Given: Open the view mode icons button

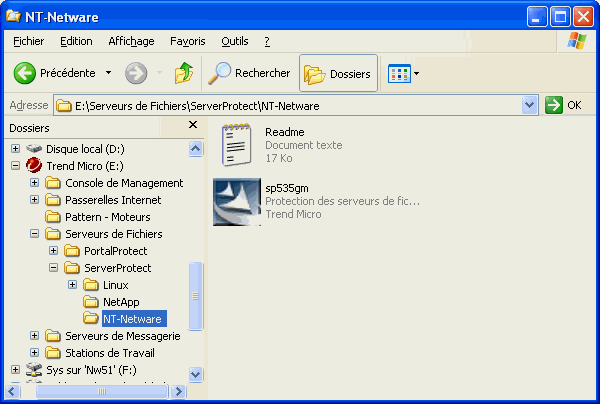Looking at the screenshot, I should 399,73.
